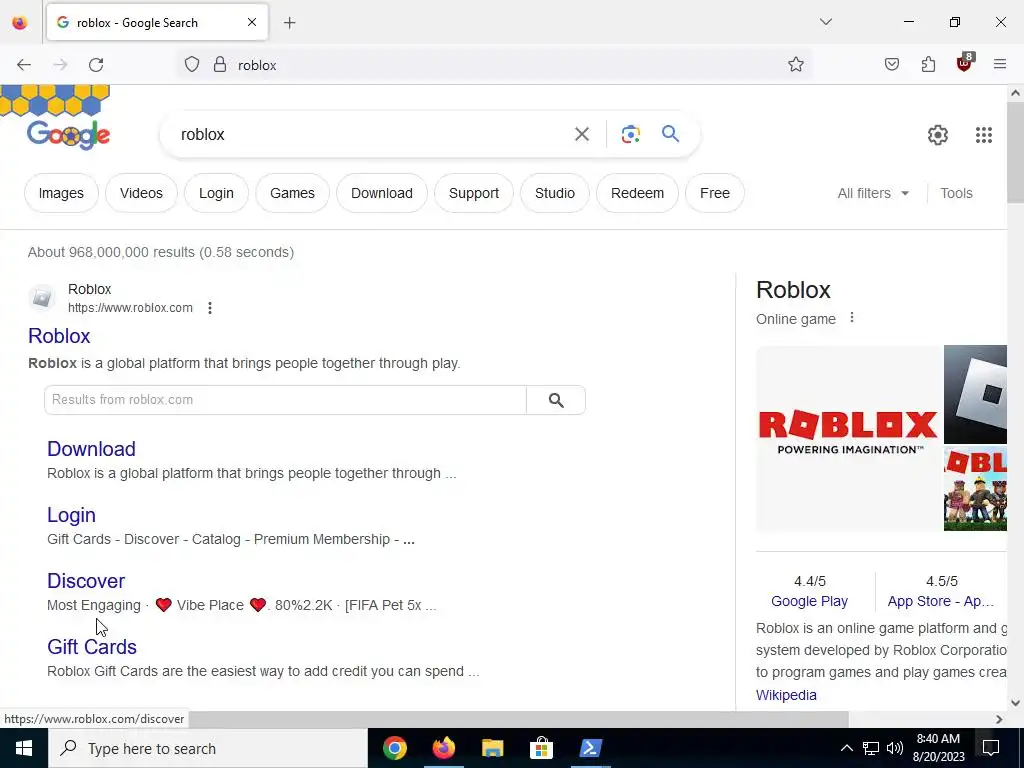View site security via the padlock icon

point(220,65)
